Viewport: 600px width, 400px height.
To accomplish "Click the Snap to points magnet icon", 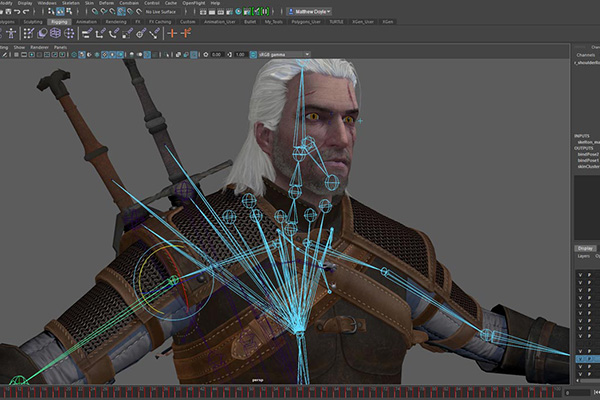I will (x=112, y=12).
